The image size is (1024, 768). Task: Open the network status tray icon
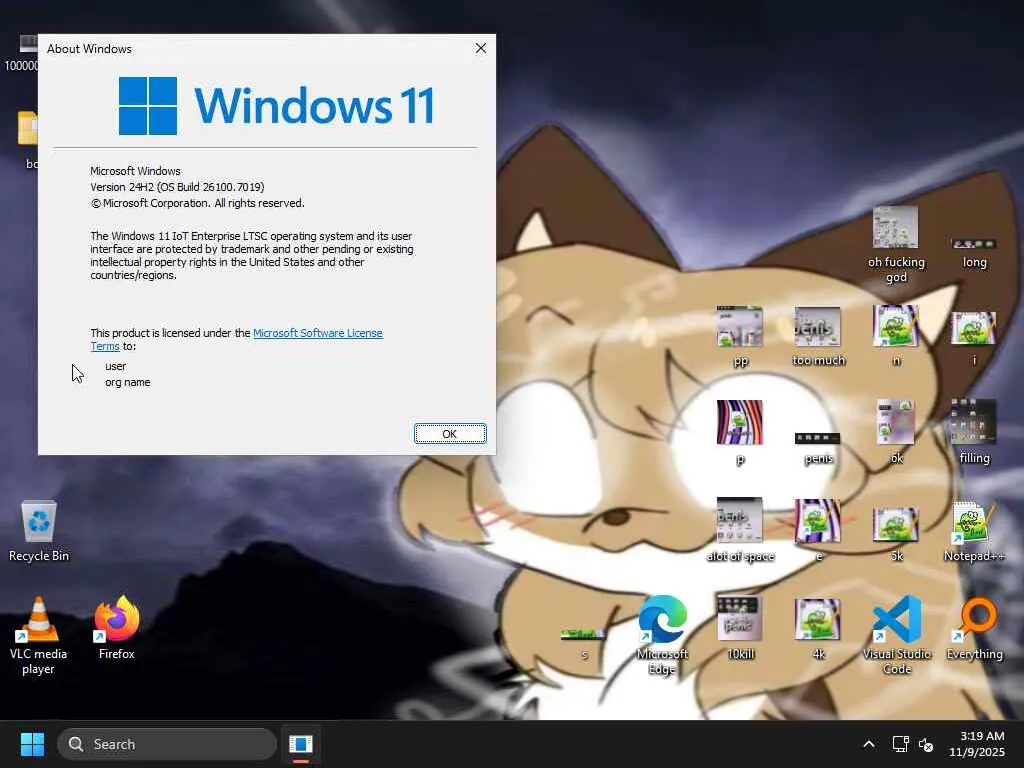click(901, 744)
